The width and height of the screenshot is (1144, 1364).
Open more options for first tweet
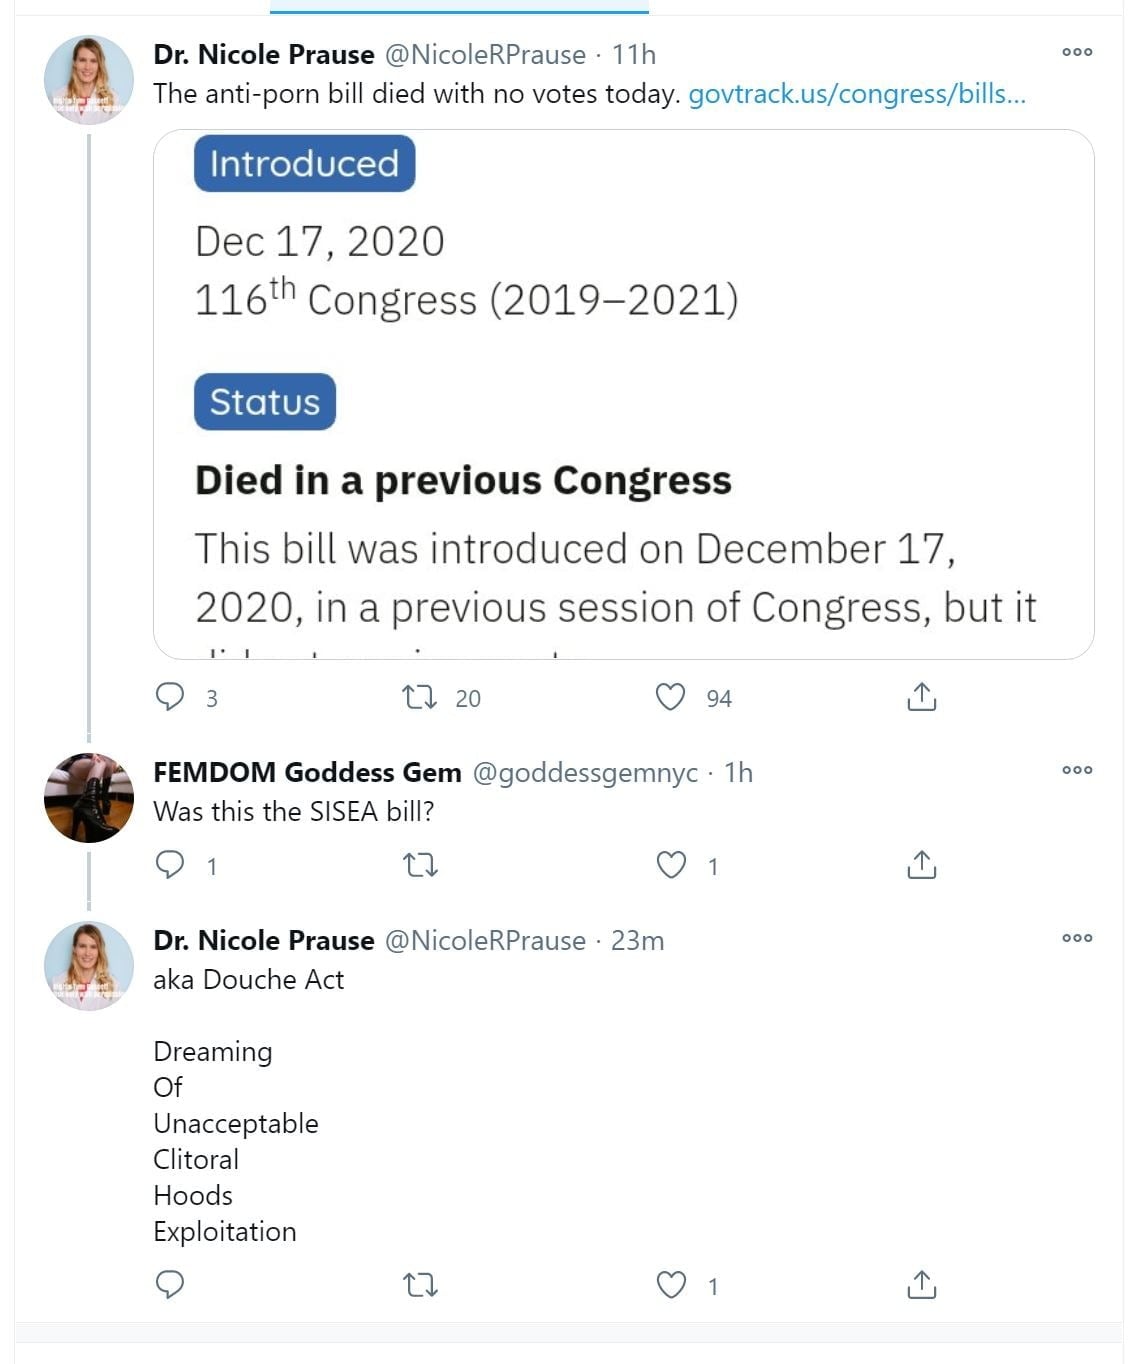click(1077, 52)
